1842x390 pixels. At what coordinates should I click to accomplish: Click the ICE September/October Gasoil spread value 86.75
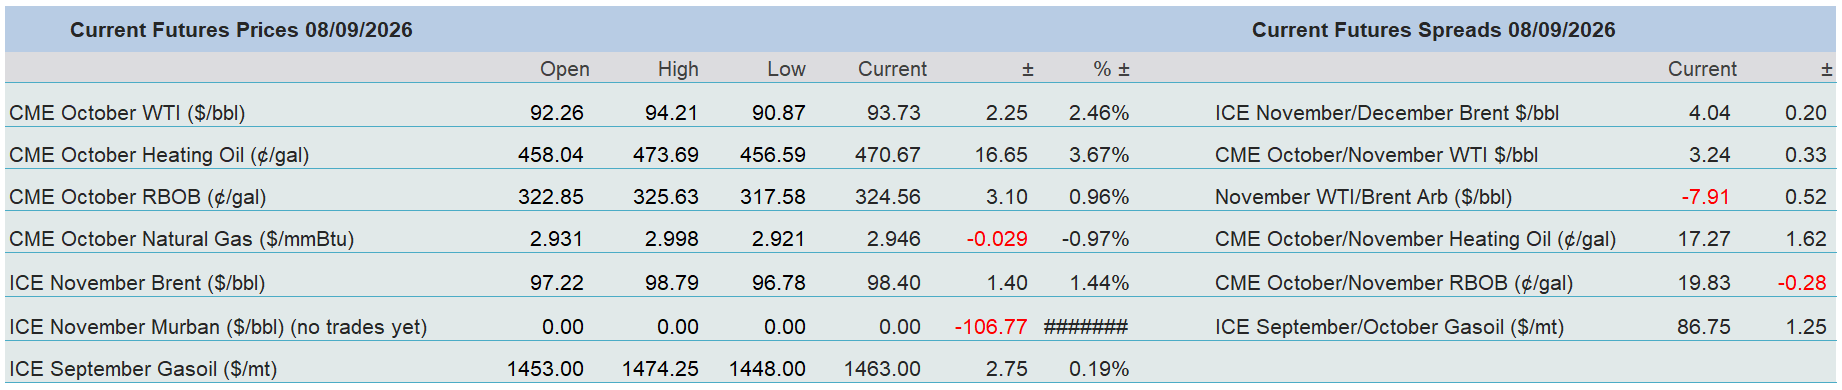click(1704, 327)
